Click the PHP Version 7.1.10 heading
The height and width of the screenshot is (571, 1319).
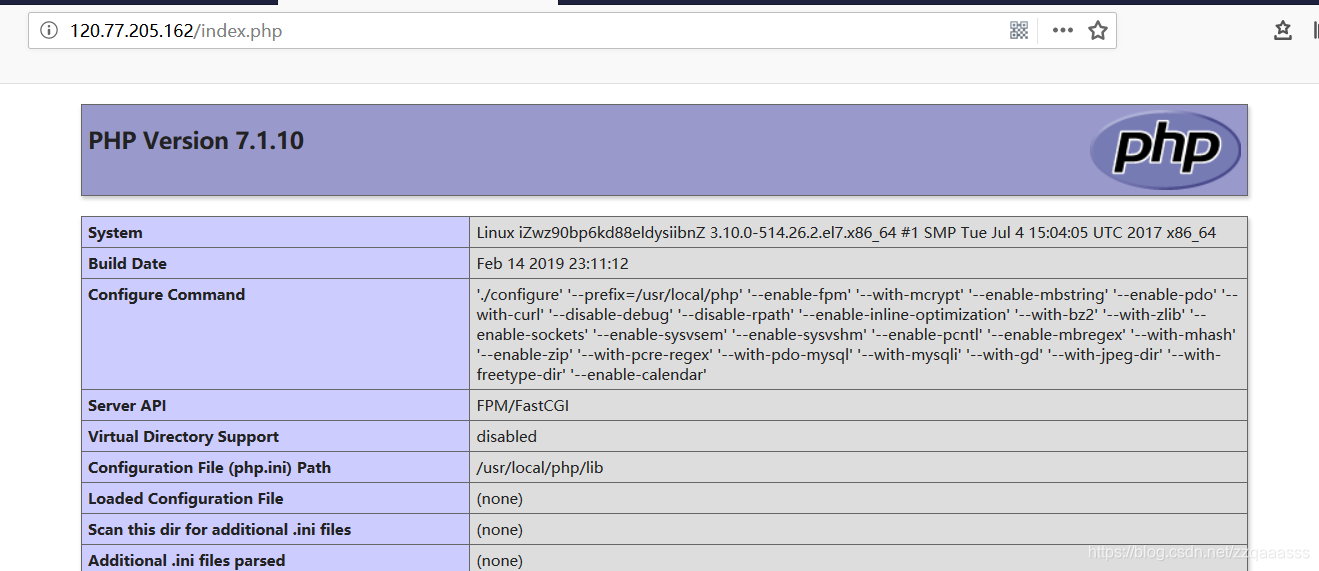pyautogui.click(x=196, y=141)
